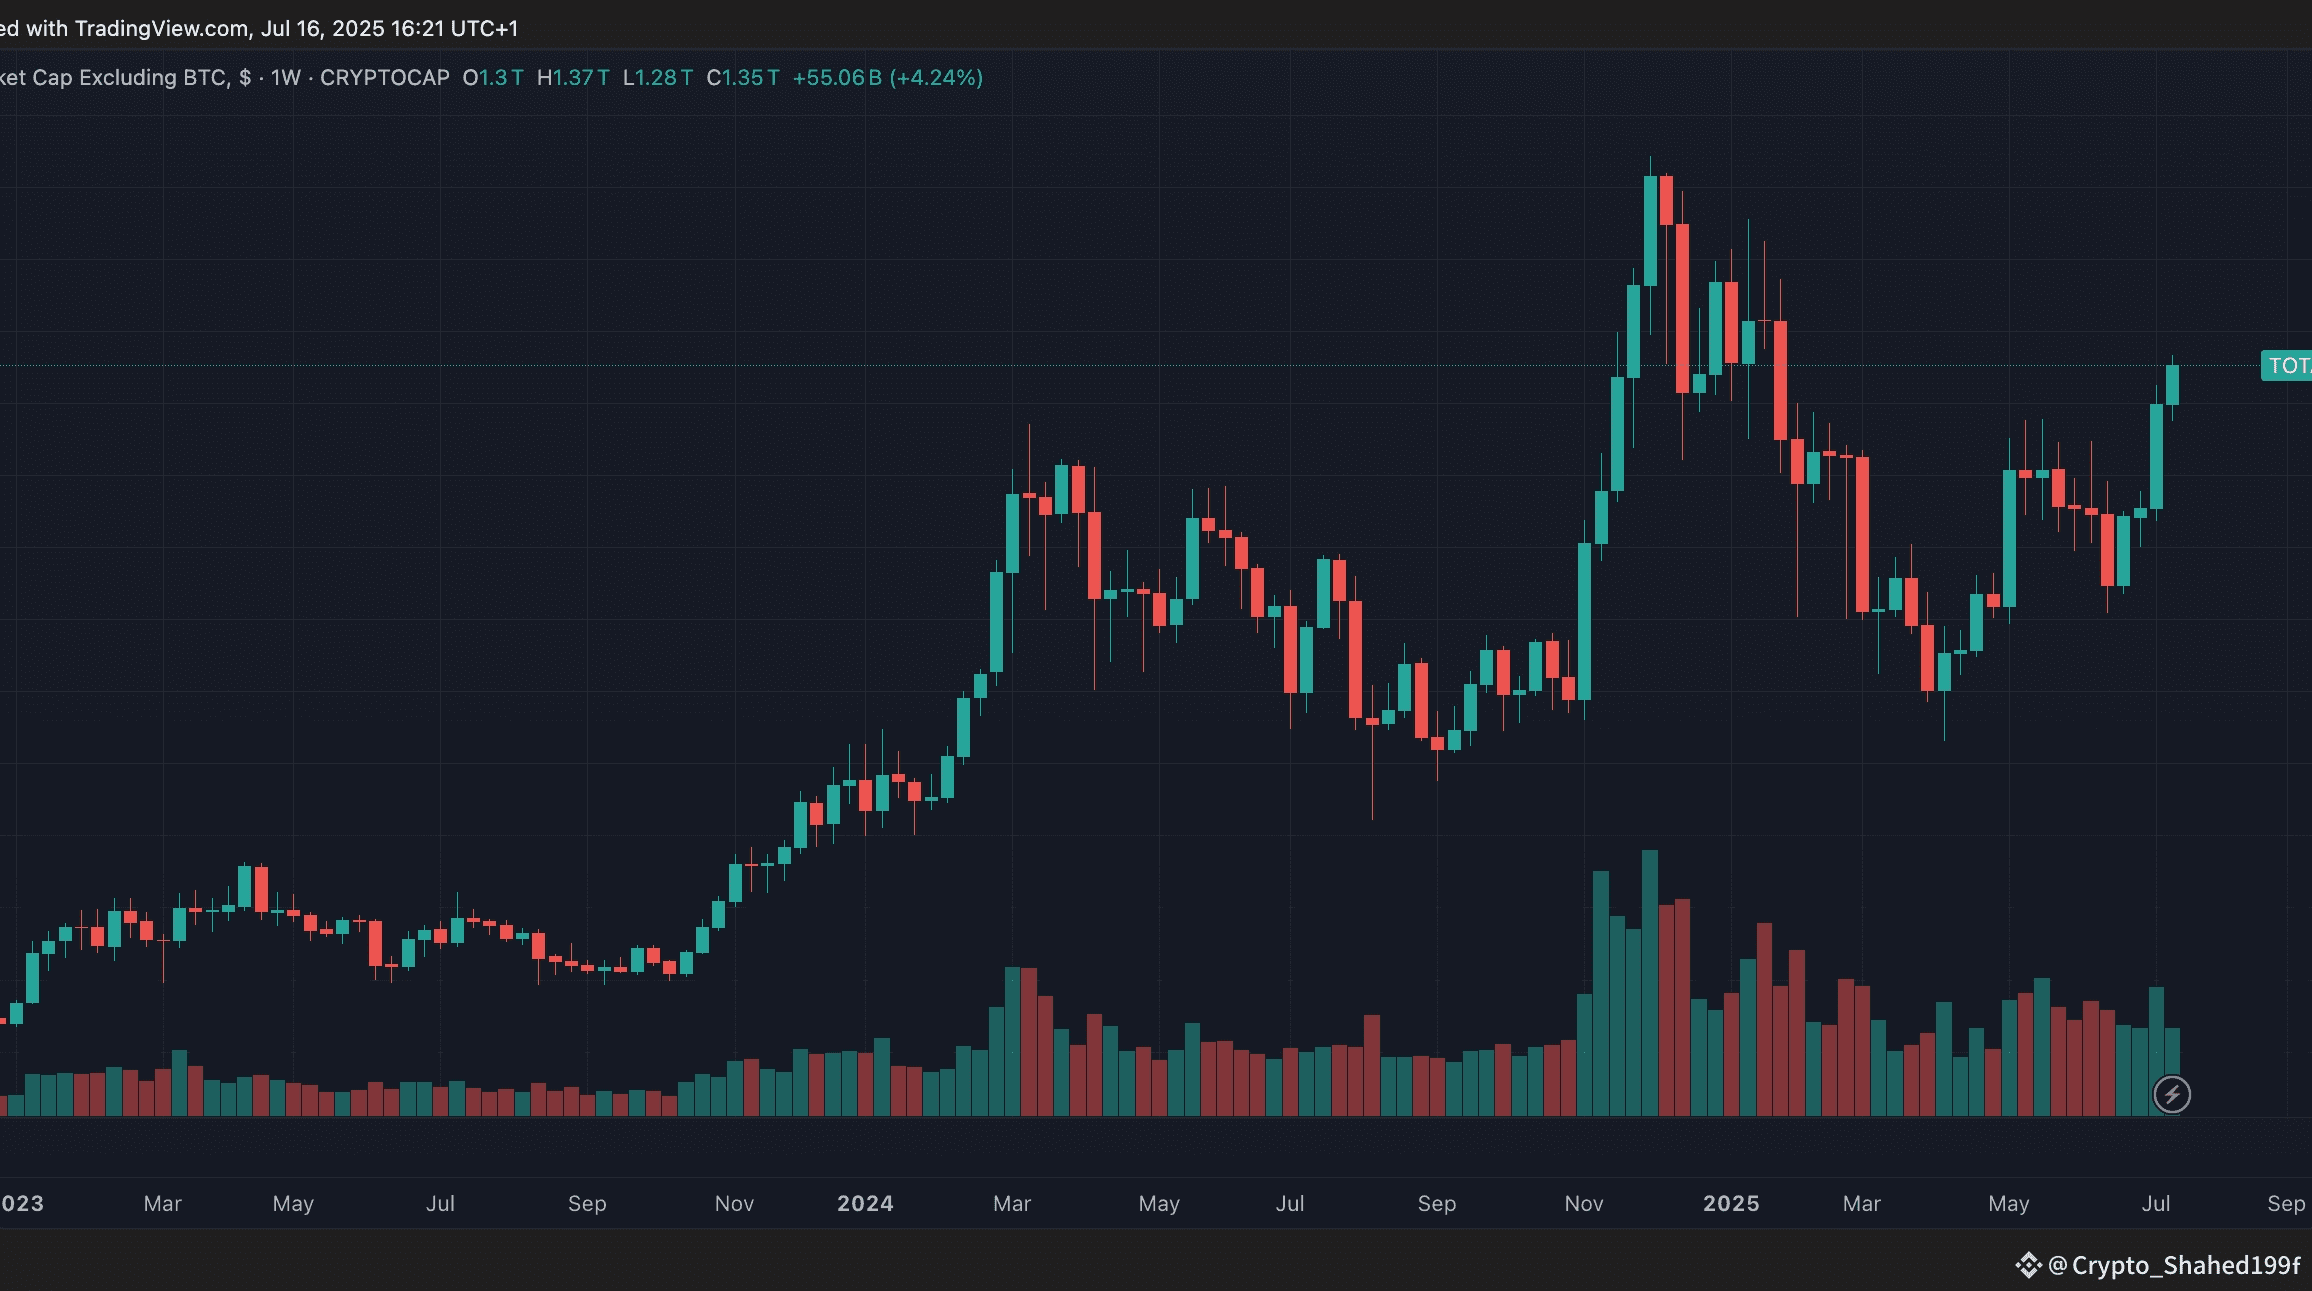The height and width of the screenshot is (1291, 2312).
Task: Click the H1.37T high value in legend
Action: click(573, 78)
